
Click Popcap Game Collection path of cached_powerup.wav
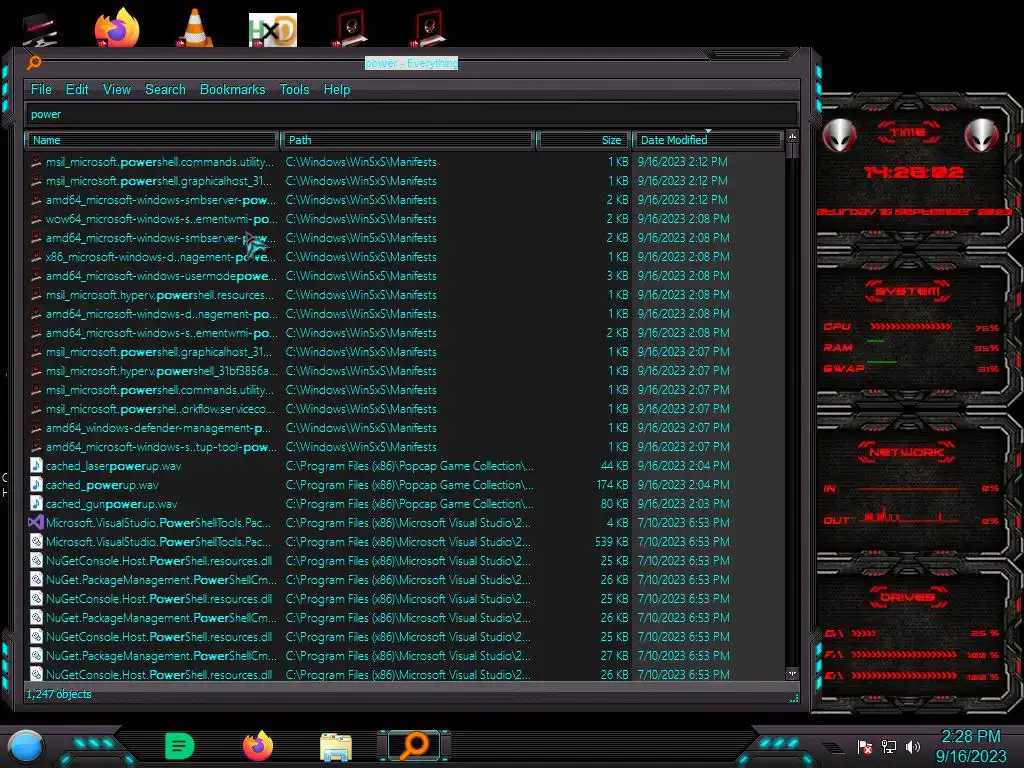(409, 485)
